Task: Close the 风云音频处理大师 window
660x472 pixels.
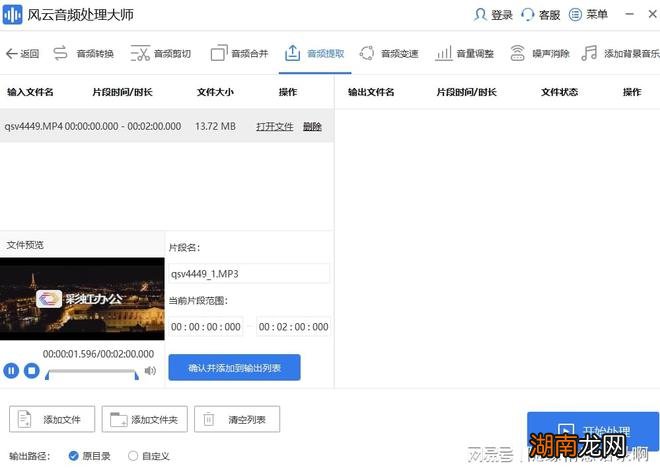Action: tap(652, 14)
